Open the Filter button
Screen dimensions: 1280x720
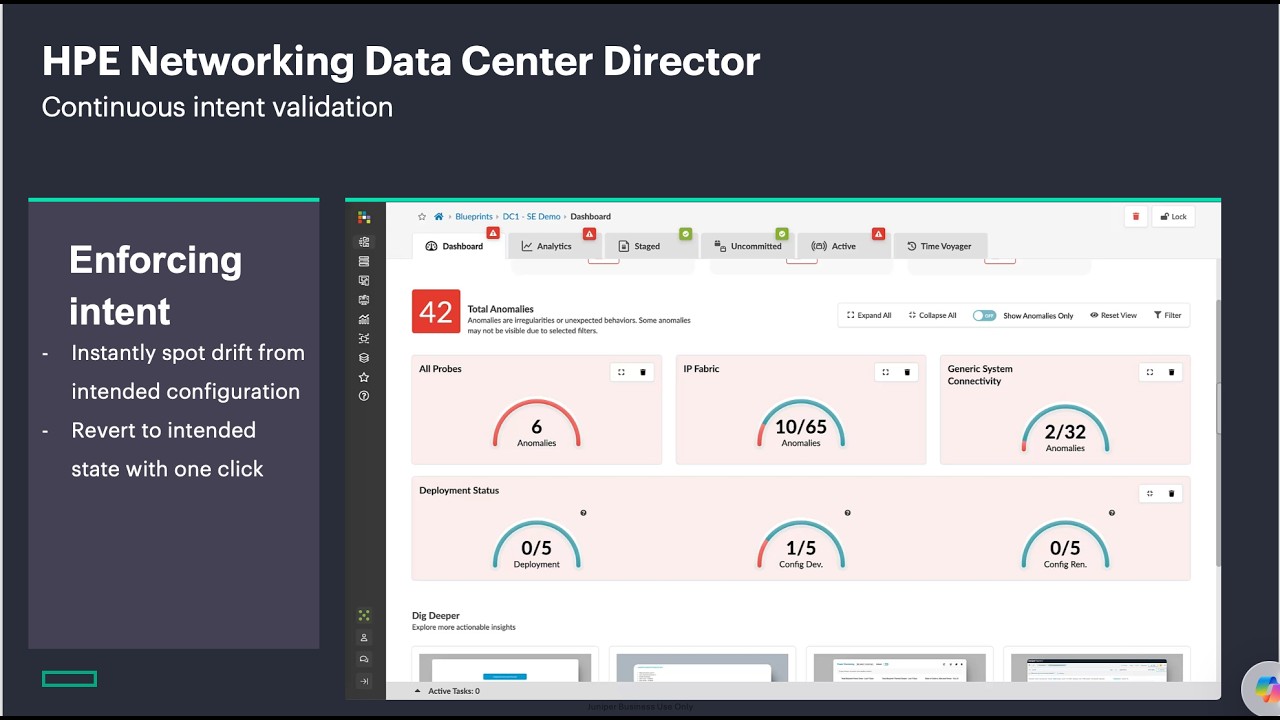point(1168,315)
